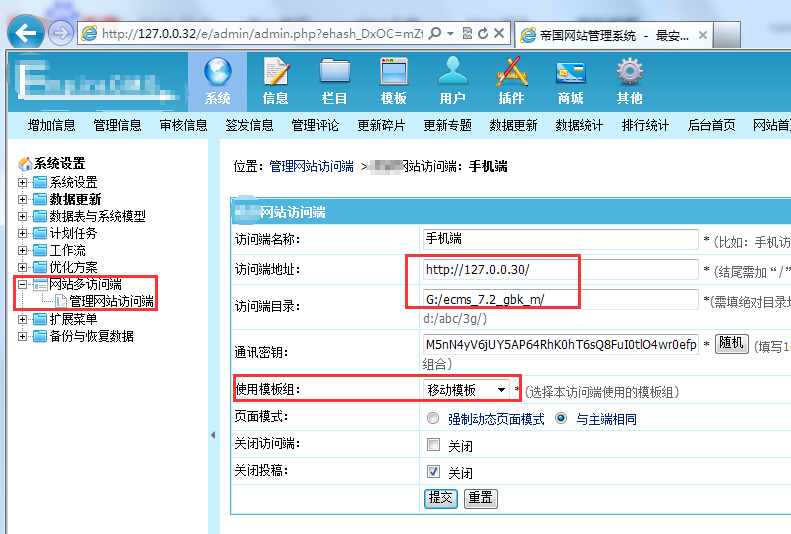
Task: Switch to 帝国网站管理系统 browser tab
Action: click(x=613, y=35)
